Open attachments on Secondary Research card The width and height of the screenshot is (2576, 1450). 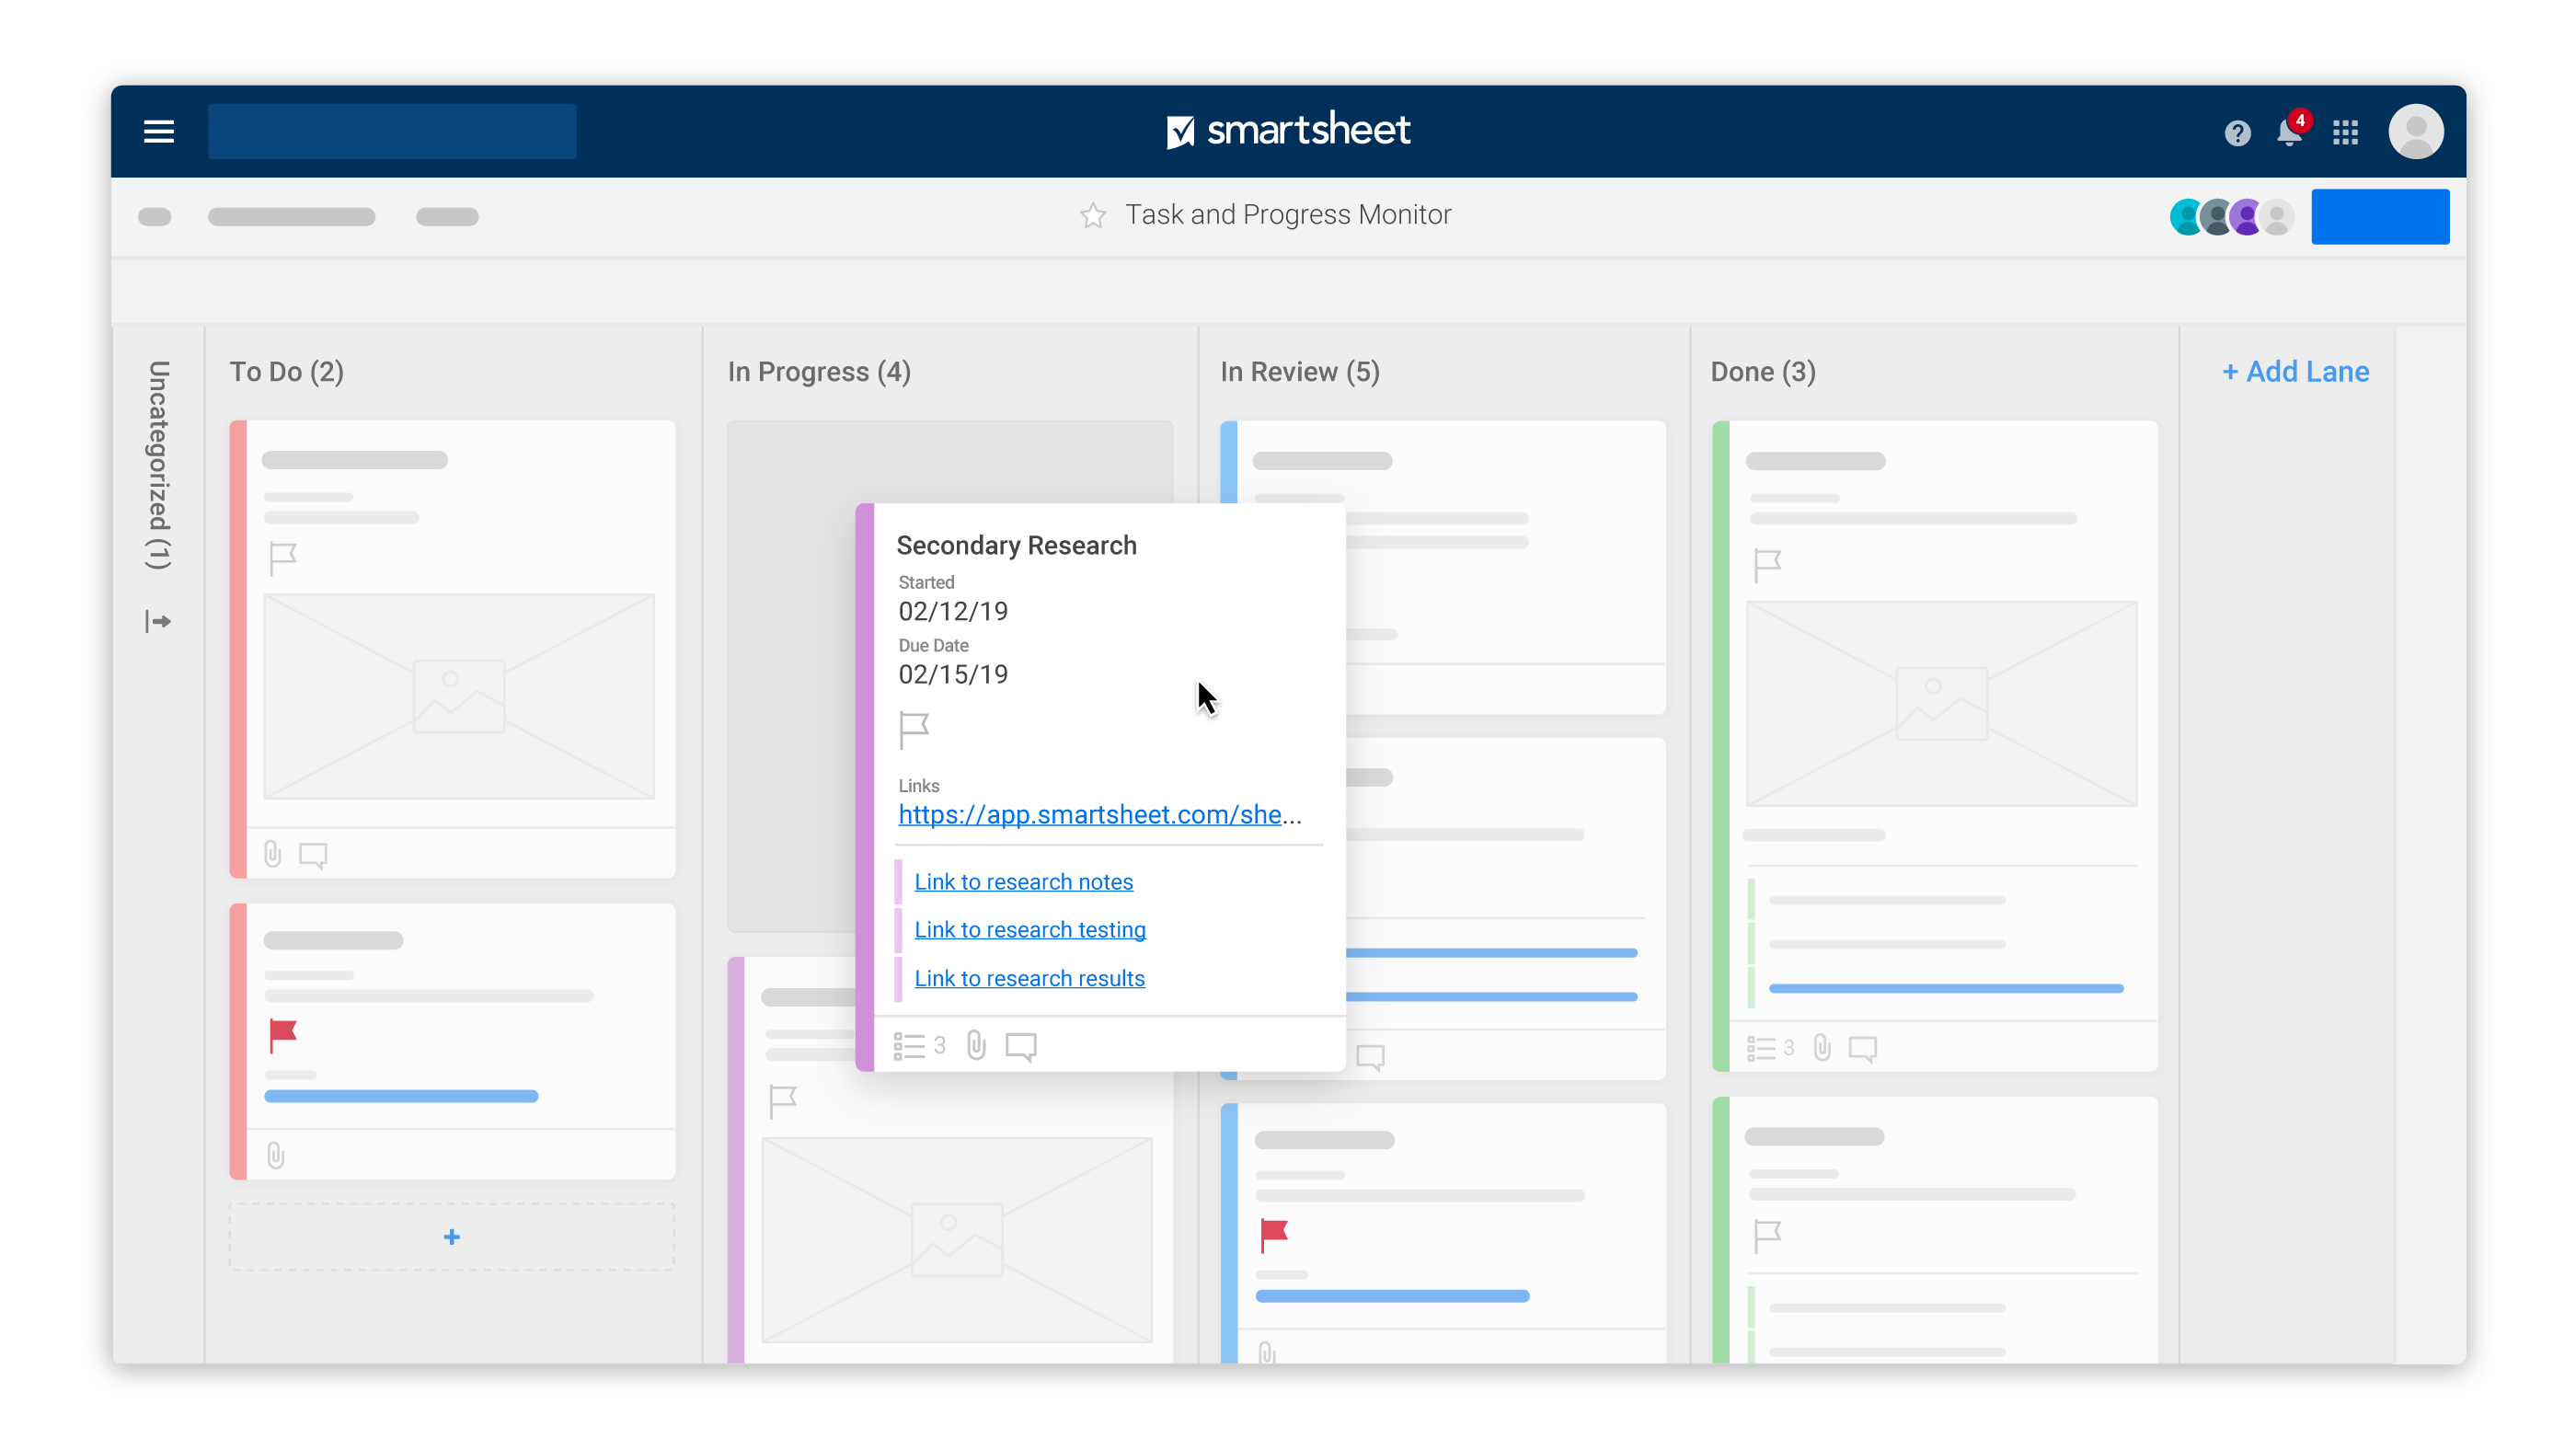[x=976, y=1046]
